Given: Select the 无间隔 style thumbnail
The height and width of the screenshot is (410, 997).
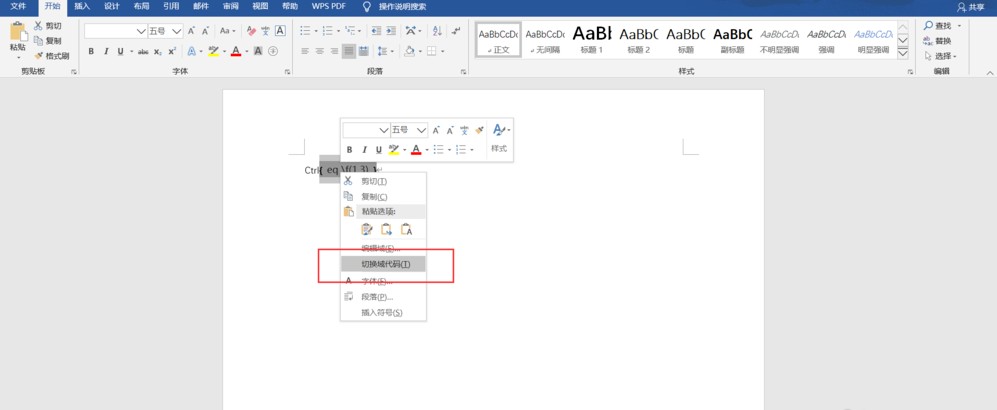Looking at the screenshot, I should pyautogui.click(x=545, y=39).
